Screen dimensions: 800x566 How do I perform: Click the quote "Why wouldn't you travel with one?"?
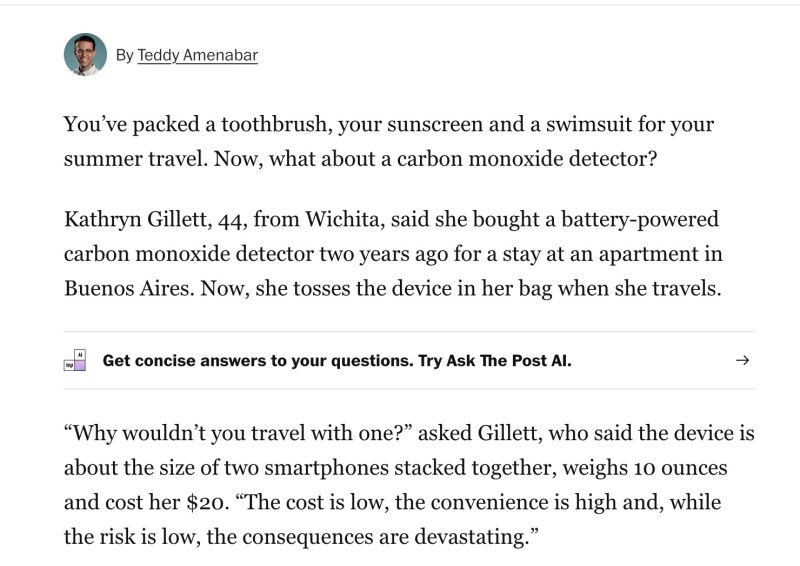(239, 433)
